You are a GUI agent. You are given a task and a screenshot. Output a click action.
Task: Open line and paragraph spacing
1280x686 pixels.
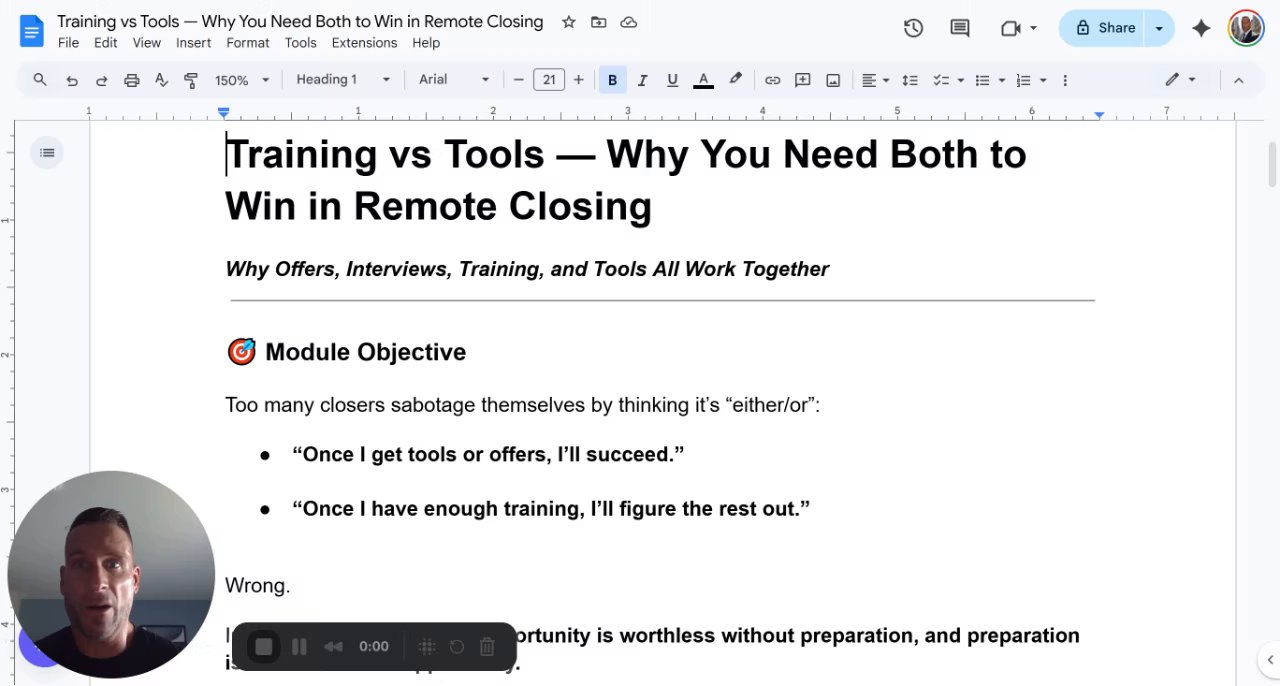pos(909,80)
